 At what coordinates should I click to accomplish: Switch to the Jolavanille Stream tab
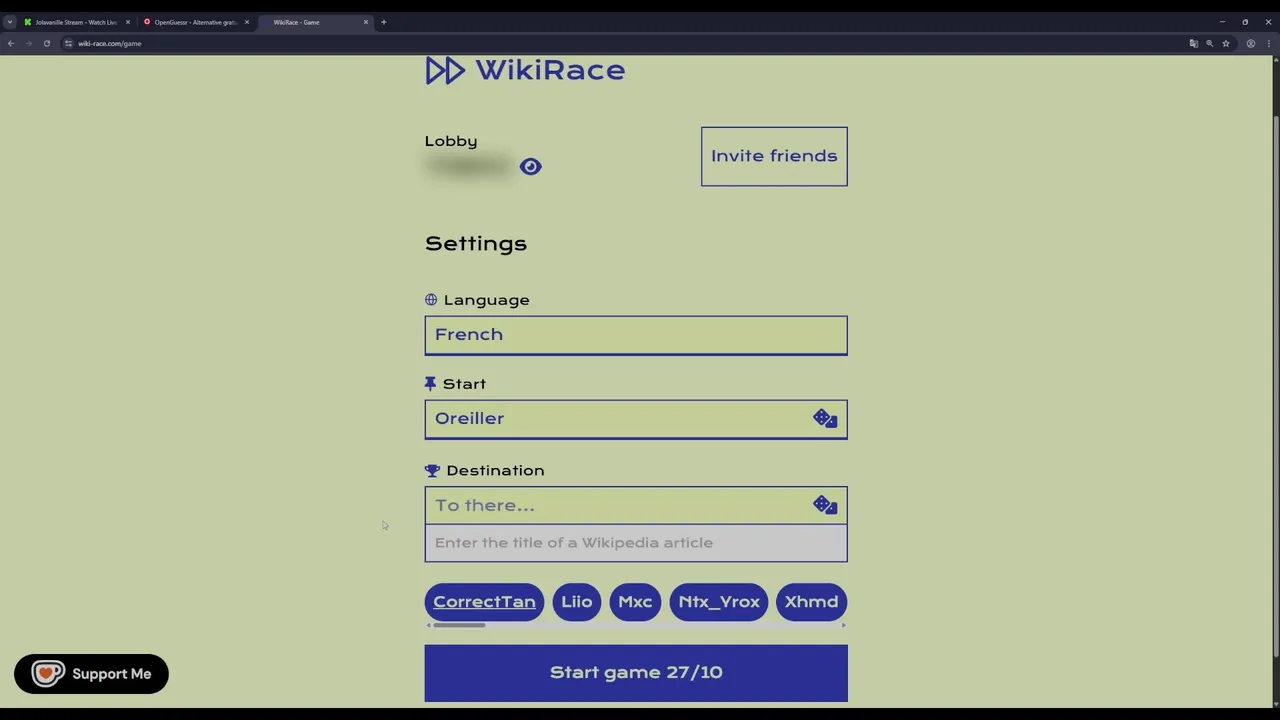coord(75,22)
